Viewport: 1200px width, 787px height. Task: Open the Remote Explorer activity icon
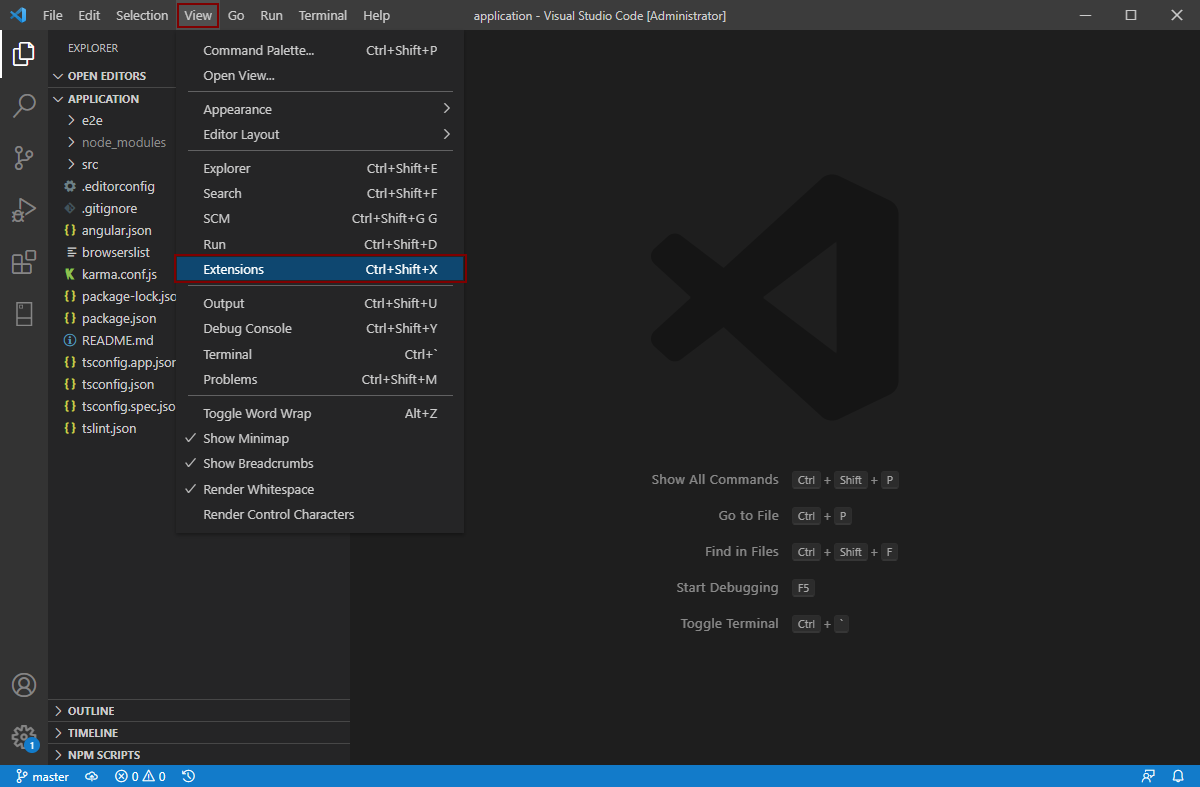click(24, 313)
